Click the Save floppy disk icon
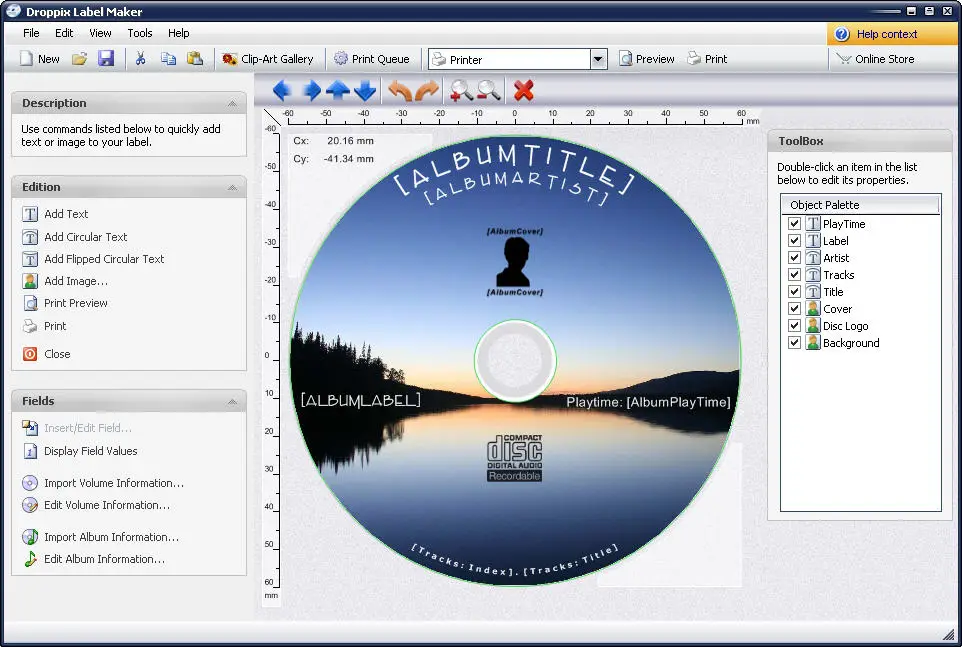The width and height of the screenshot is (962, 647). (106, 59)
